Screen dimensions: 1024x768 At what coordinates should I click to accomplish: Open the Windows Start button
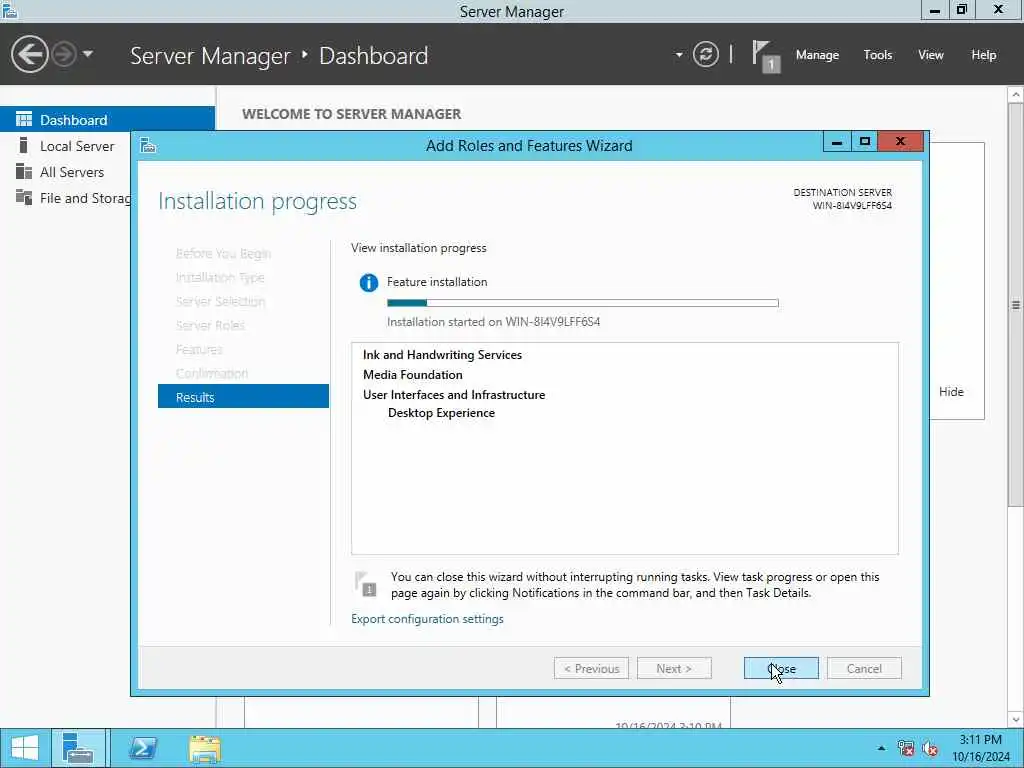(25, 748)
